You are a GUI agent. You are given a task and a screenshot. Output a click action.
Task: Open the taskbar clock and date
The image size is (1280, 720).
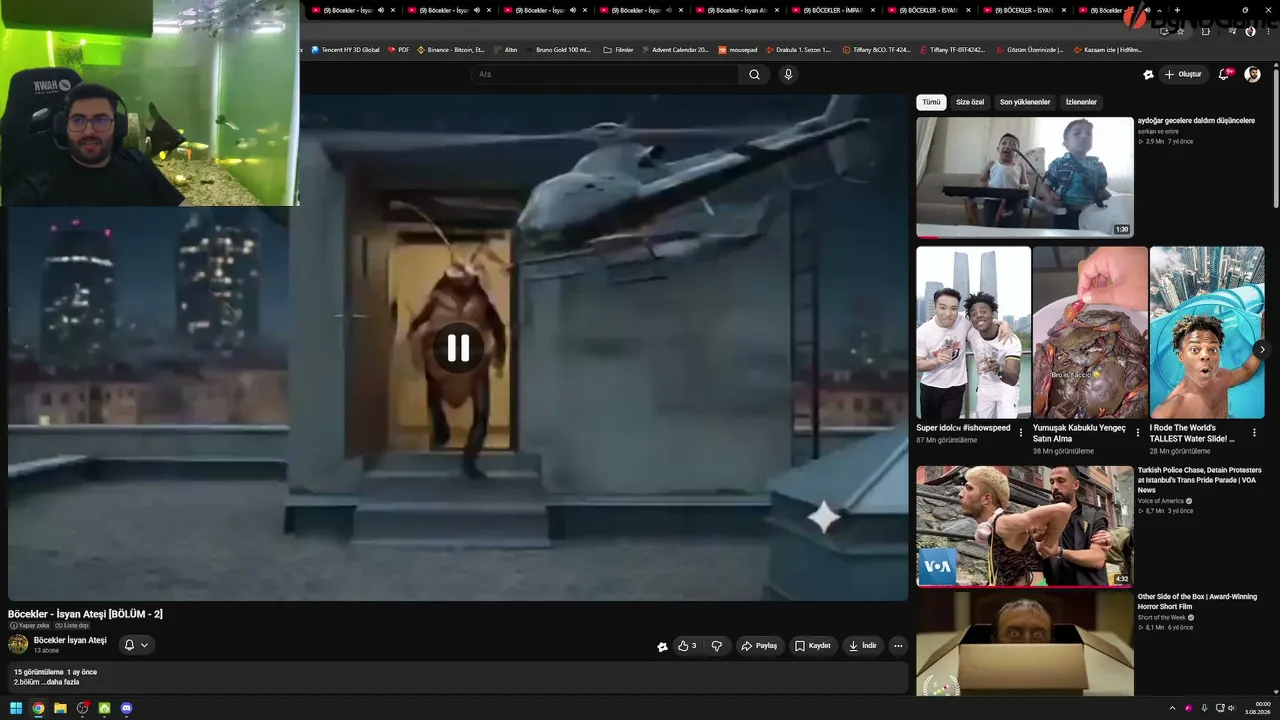pyautogui.click(x=1257, y=708)
